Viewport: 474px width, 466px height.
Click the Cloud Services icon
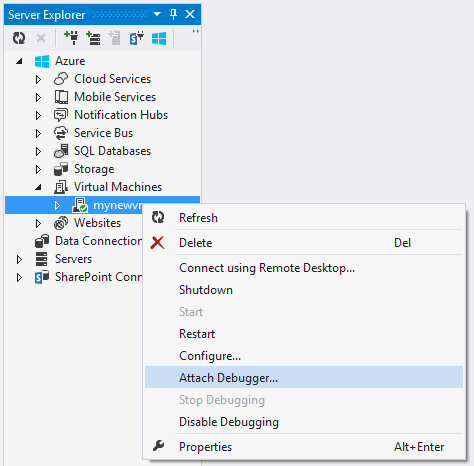click(x=61, y=79)
